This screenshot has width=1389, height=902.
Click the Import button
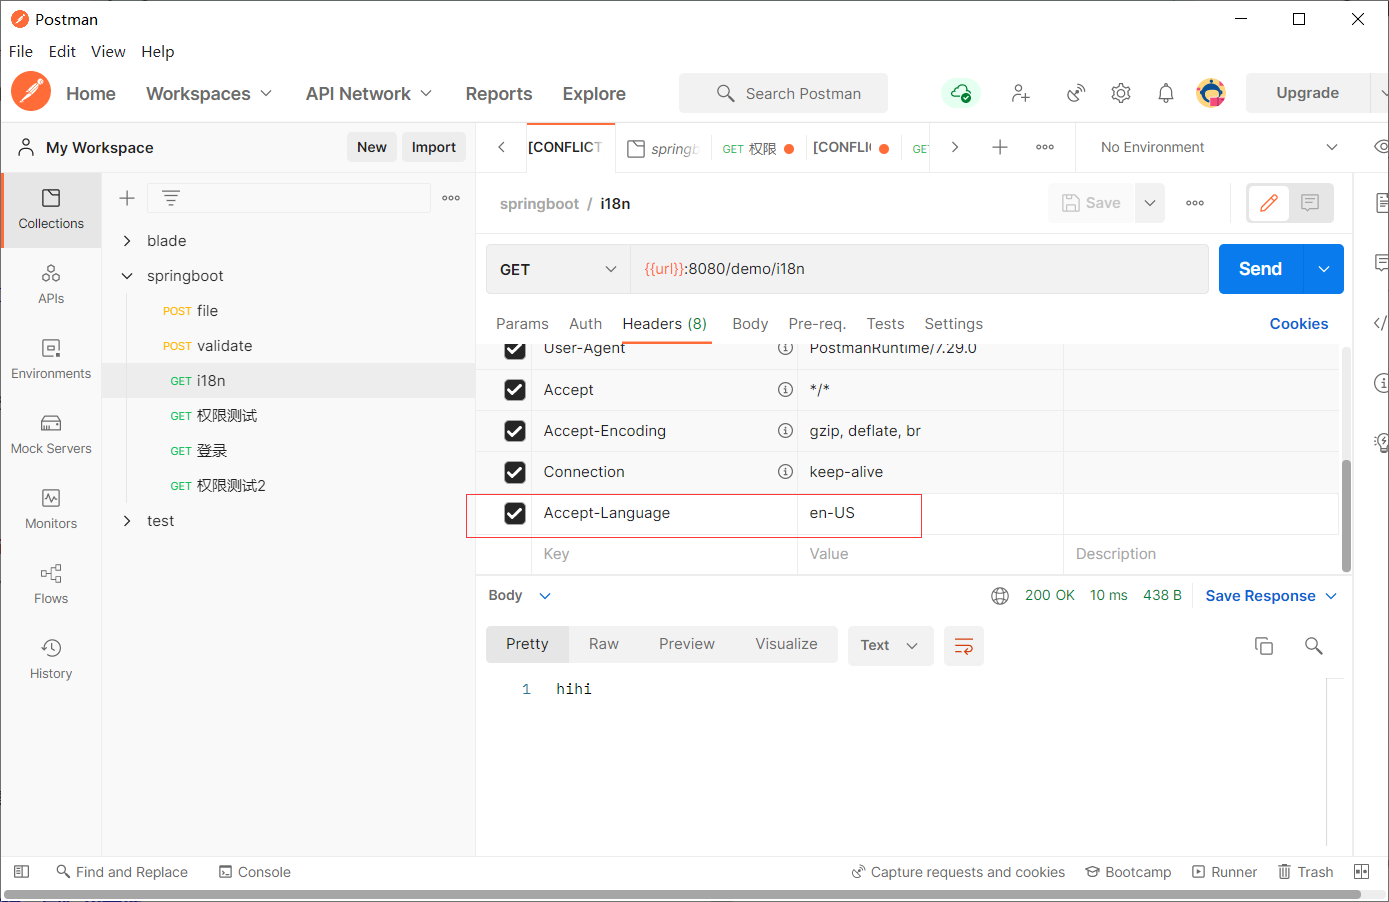[x=434, y=147]
